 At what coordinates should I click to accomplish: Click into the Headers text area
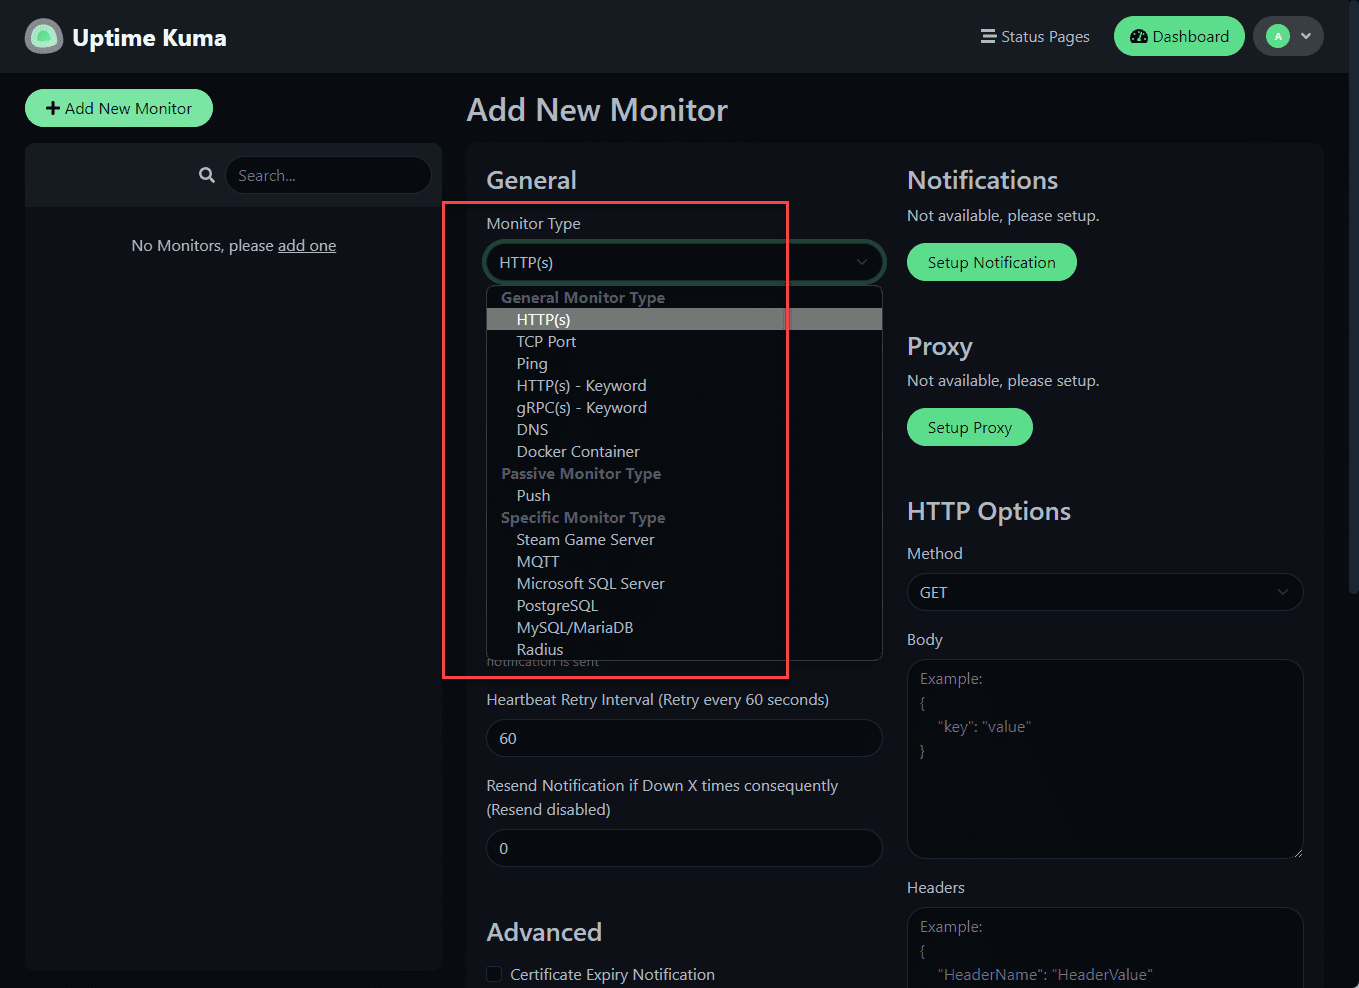click(1105, 947)
